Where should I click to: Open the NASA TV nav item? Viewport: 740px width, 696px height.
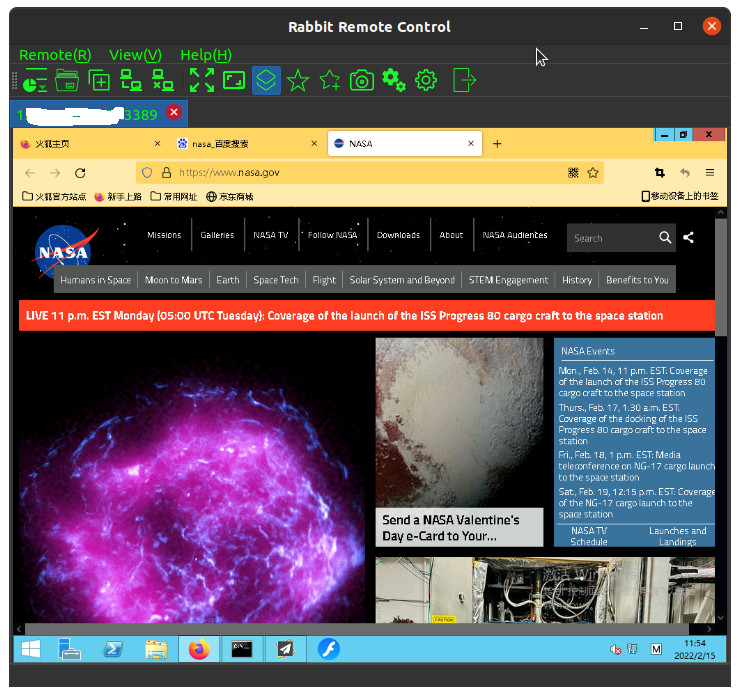point(270,235)
